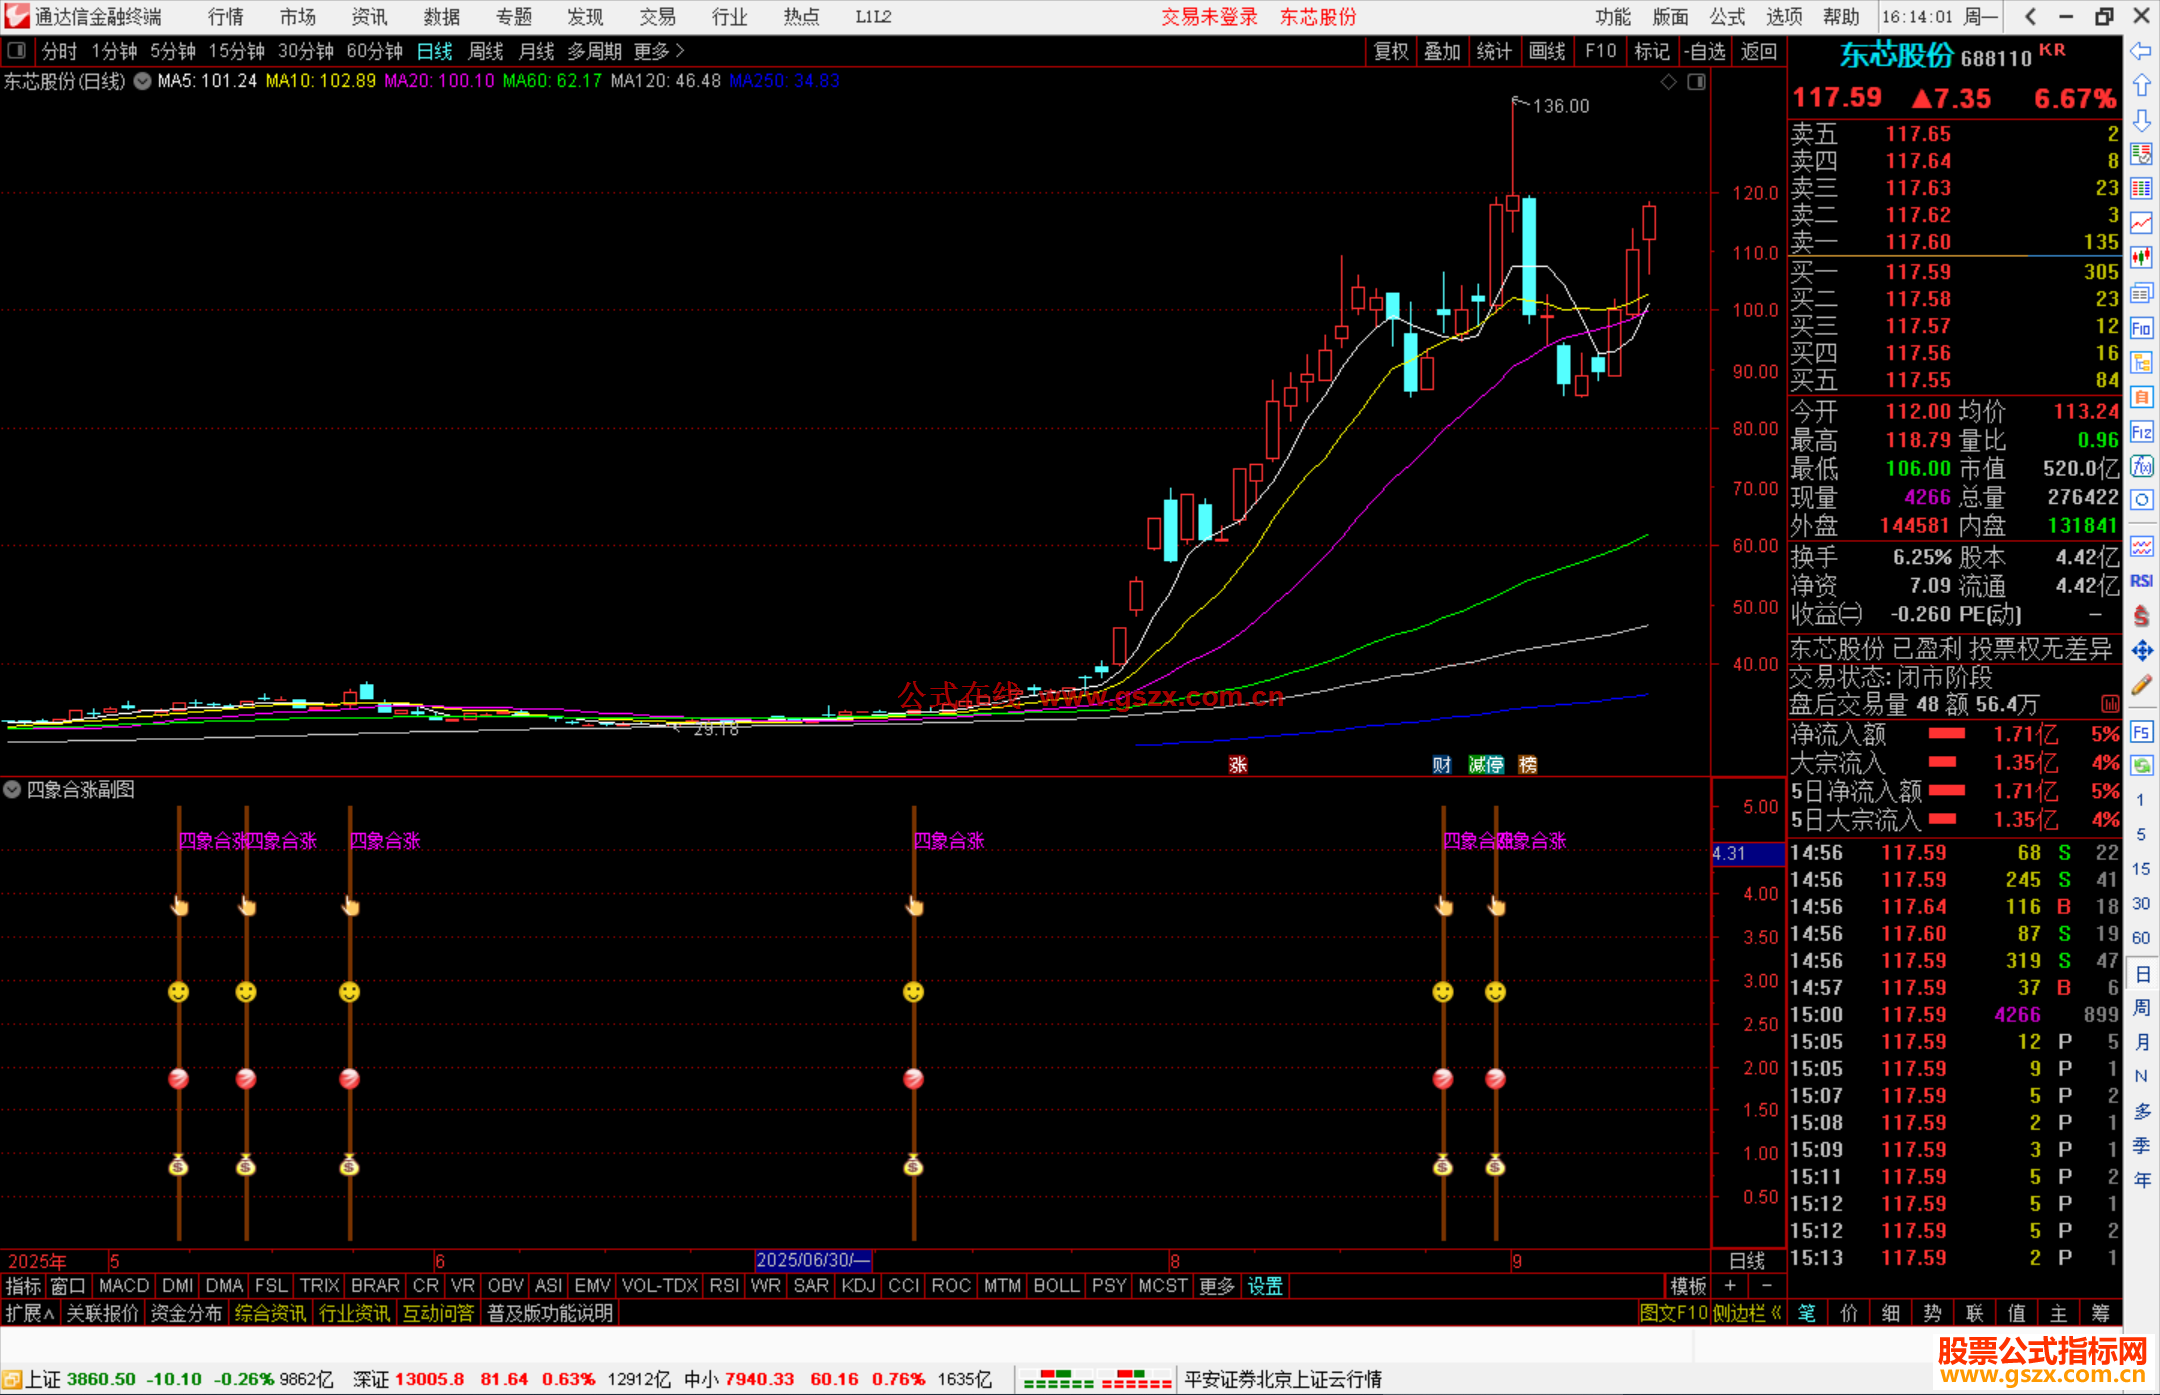Screen dimensions: 2160x1395
Task: Open the 行情 menu
Action: point(226,17)
